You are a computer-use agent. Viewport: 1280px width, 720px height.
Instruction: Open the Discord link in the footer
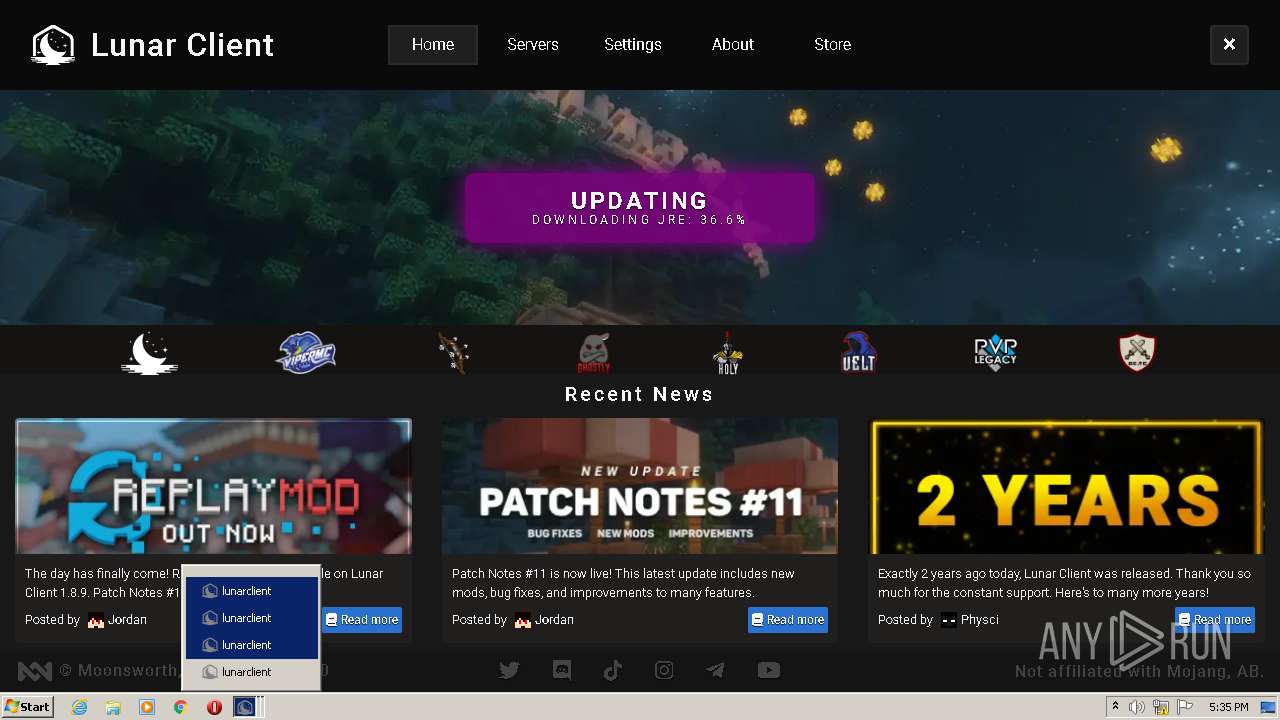(x=562, y=671)
